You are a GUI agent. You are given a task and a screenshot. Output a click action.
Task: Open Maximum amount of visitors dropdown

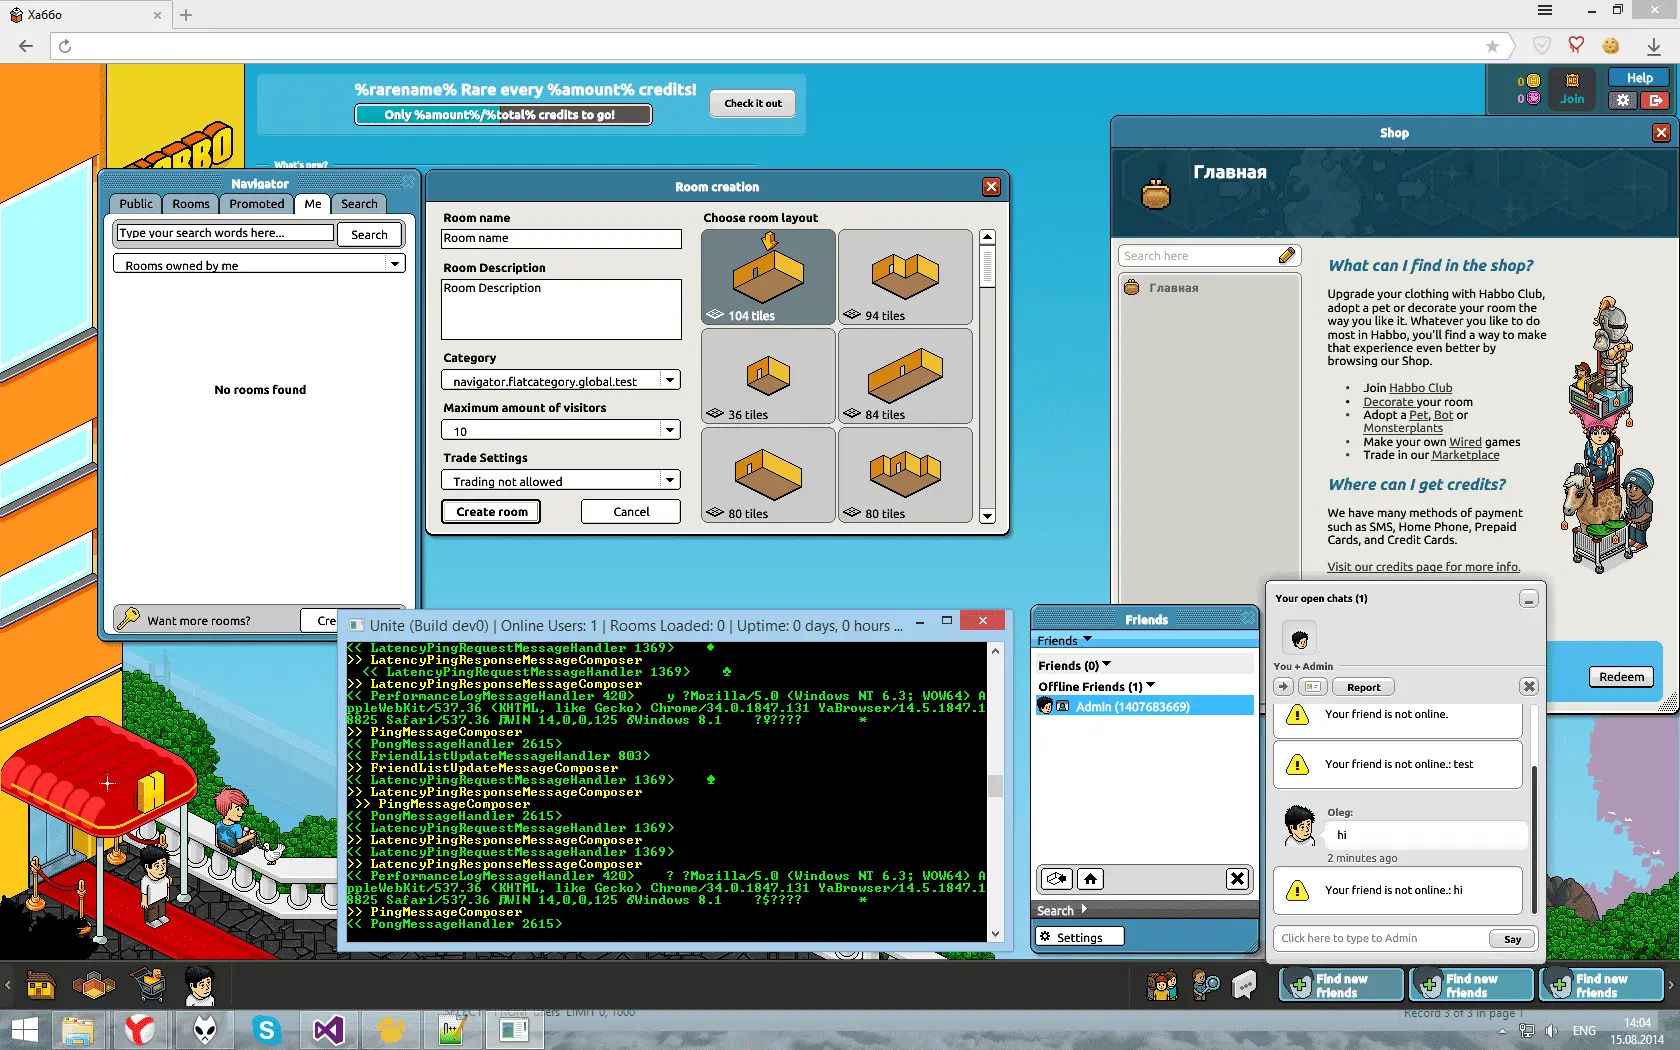point(561,430)
